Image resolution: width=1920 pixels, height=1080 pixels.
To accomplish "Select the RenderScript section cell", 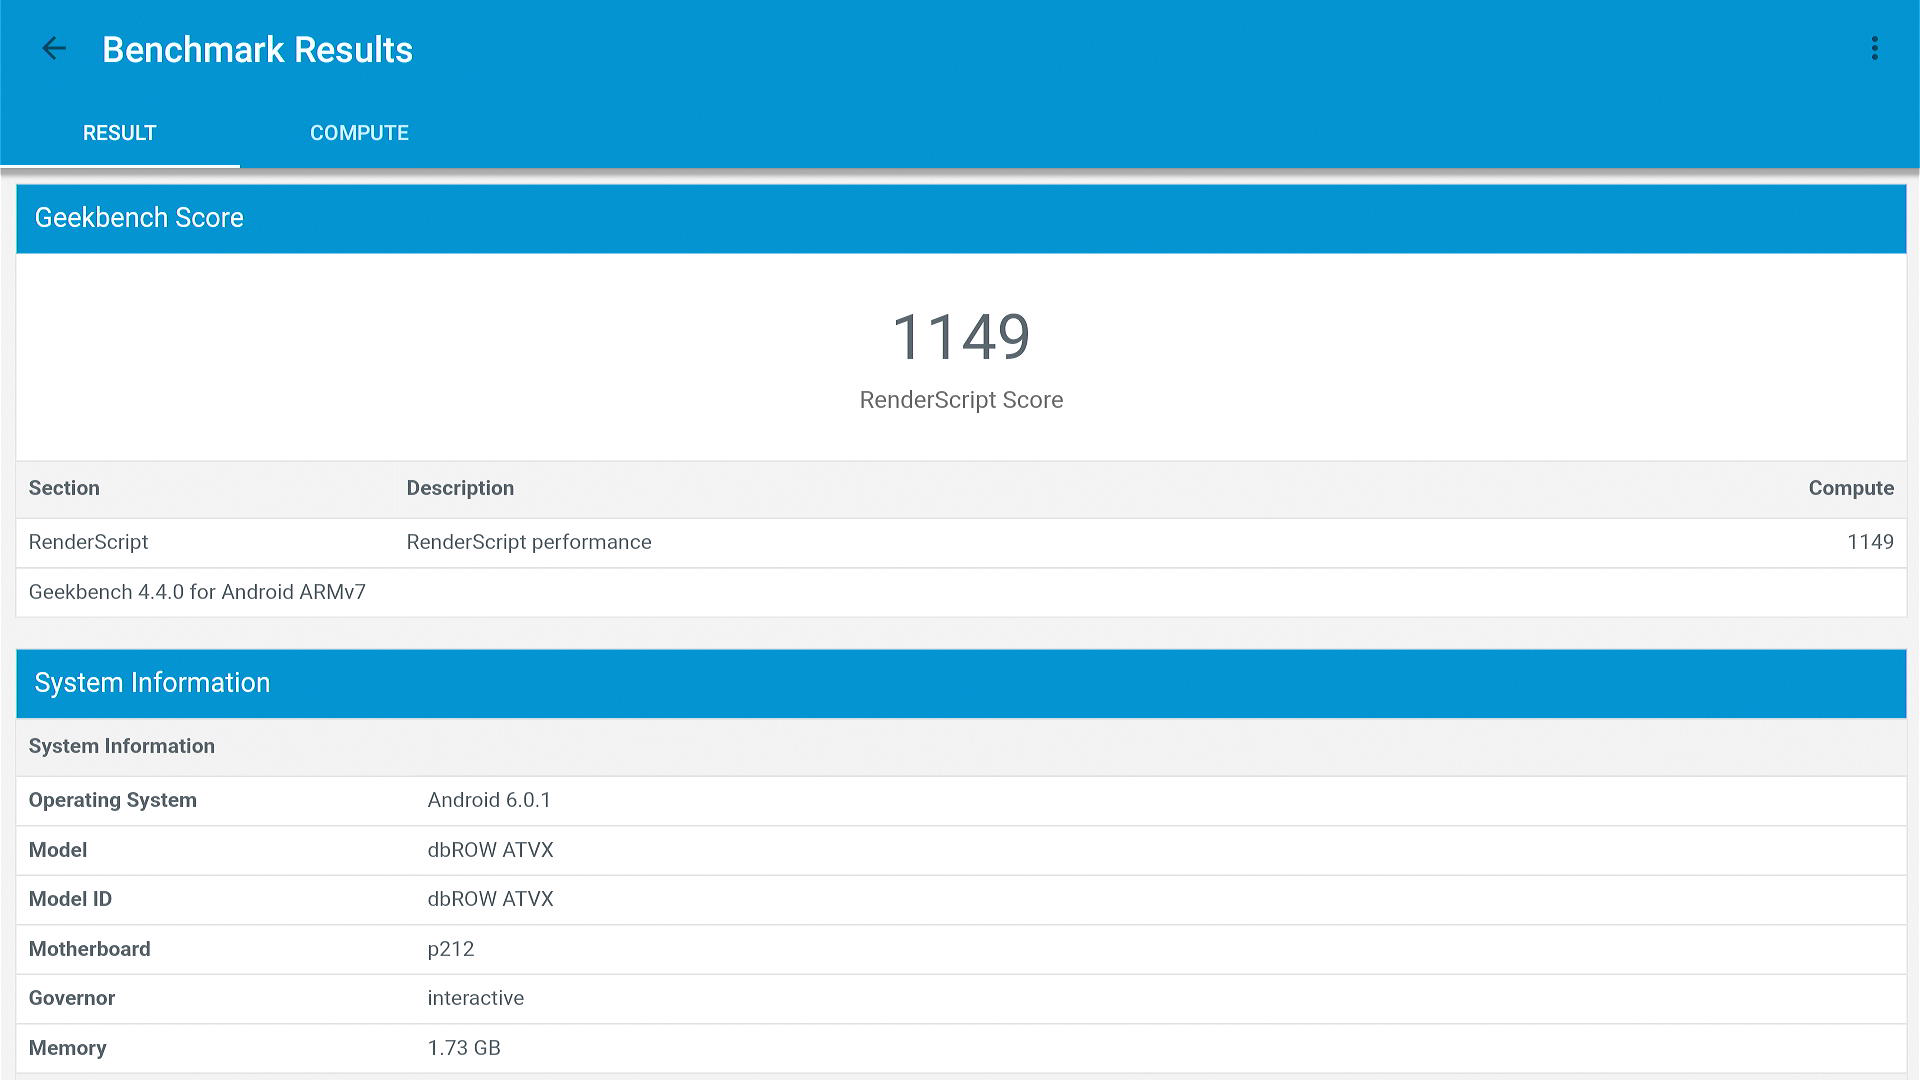I will tap(88, 542).
